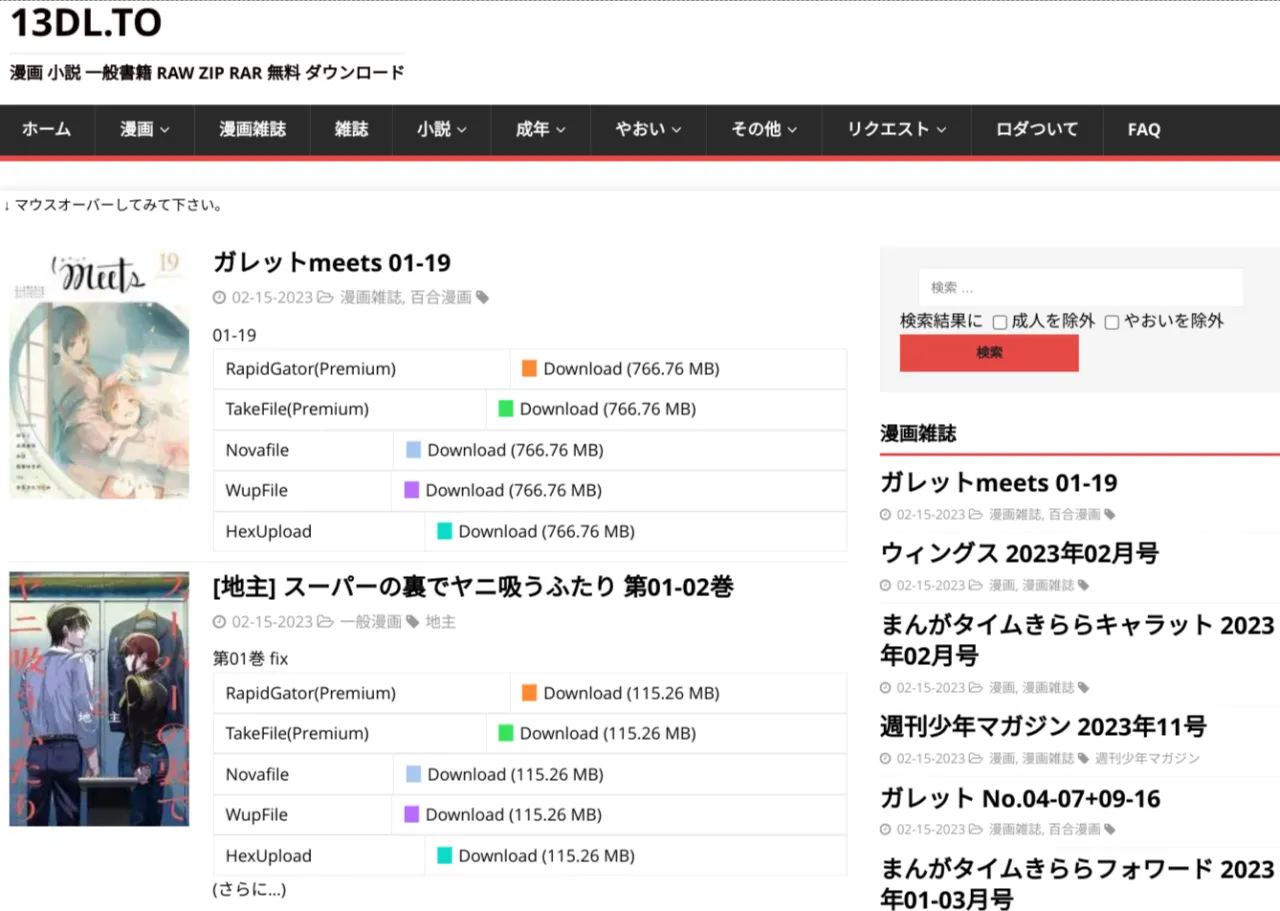Open the 漫画雑誌 menu item

click(252, 129)
